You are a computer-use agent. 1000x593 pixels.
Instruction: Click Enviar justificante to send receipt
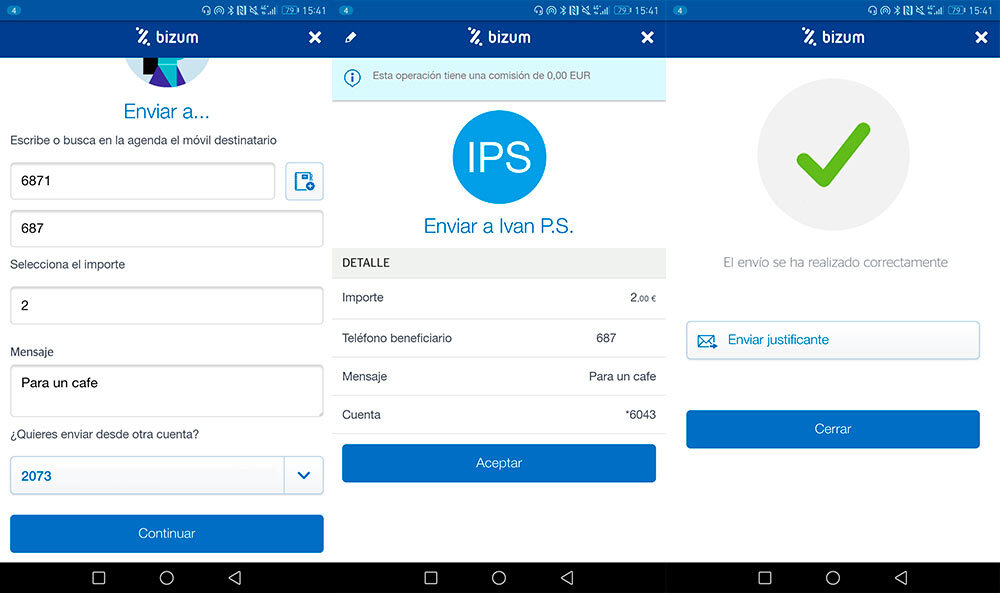pos(833,340)
